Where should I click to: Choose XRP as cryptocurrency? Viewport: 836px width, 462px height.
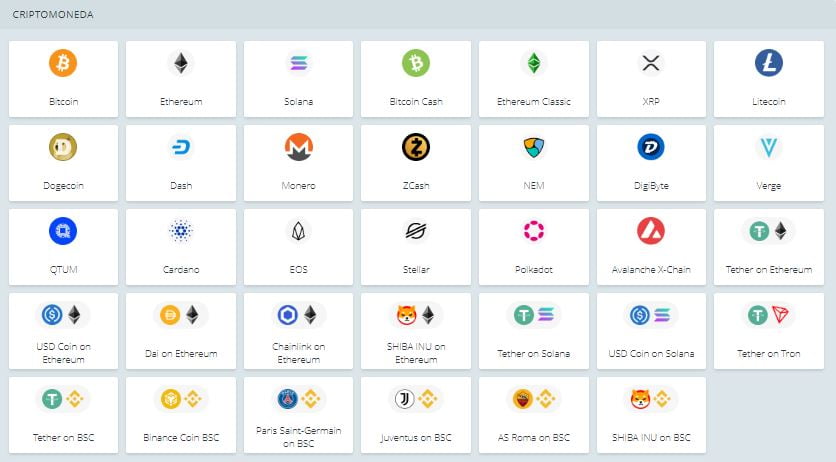[651, 78]
